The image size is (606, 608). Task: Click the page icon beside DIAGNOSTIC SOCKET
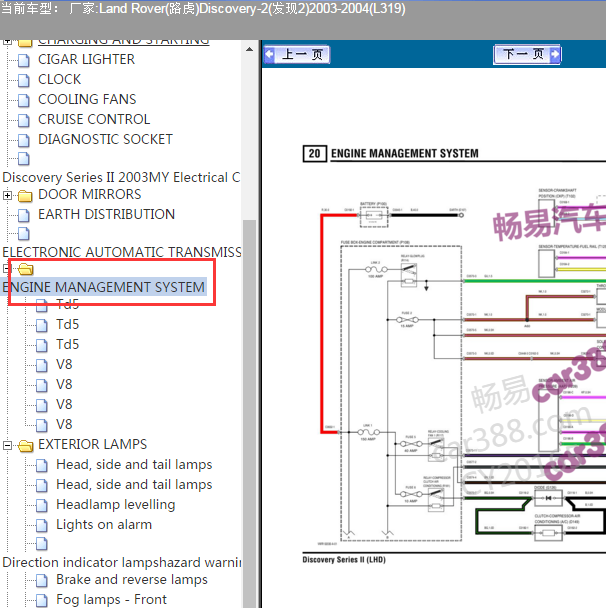pyautogui.click(x=24, y=140)
